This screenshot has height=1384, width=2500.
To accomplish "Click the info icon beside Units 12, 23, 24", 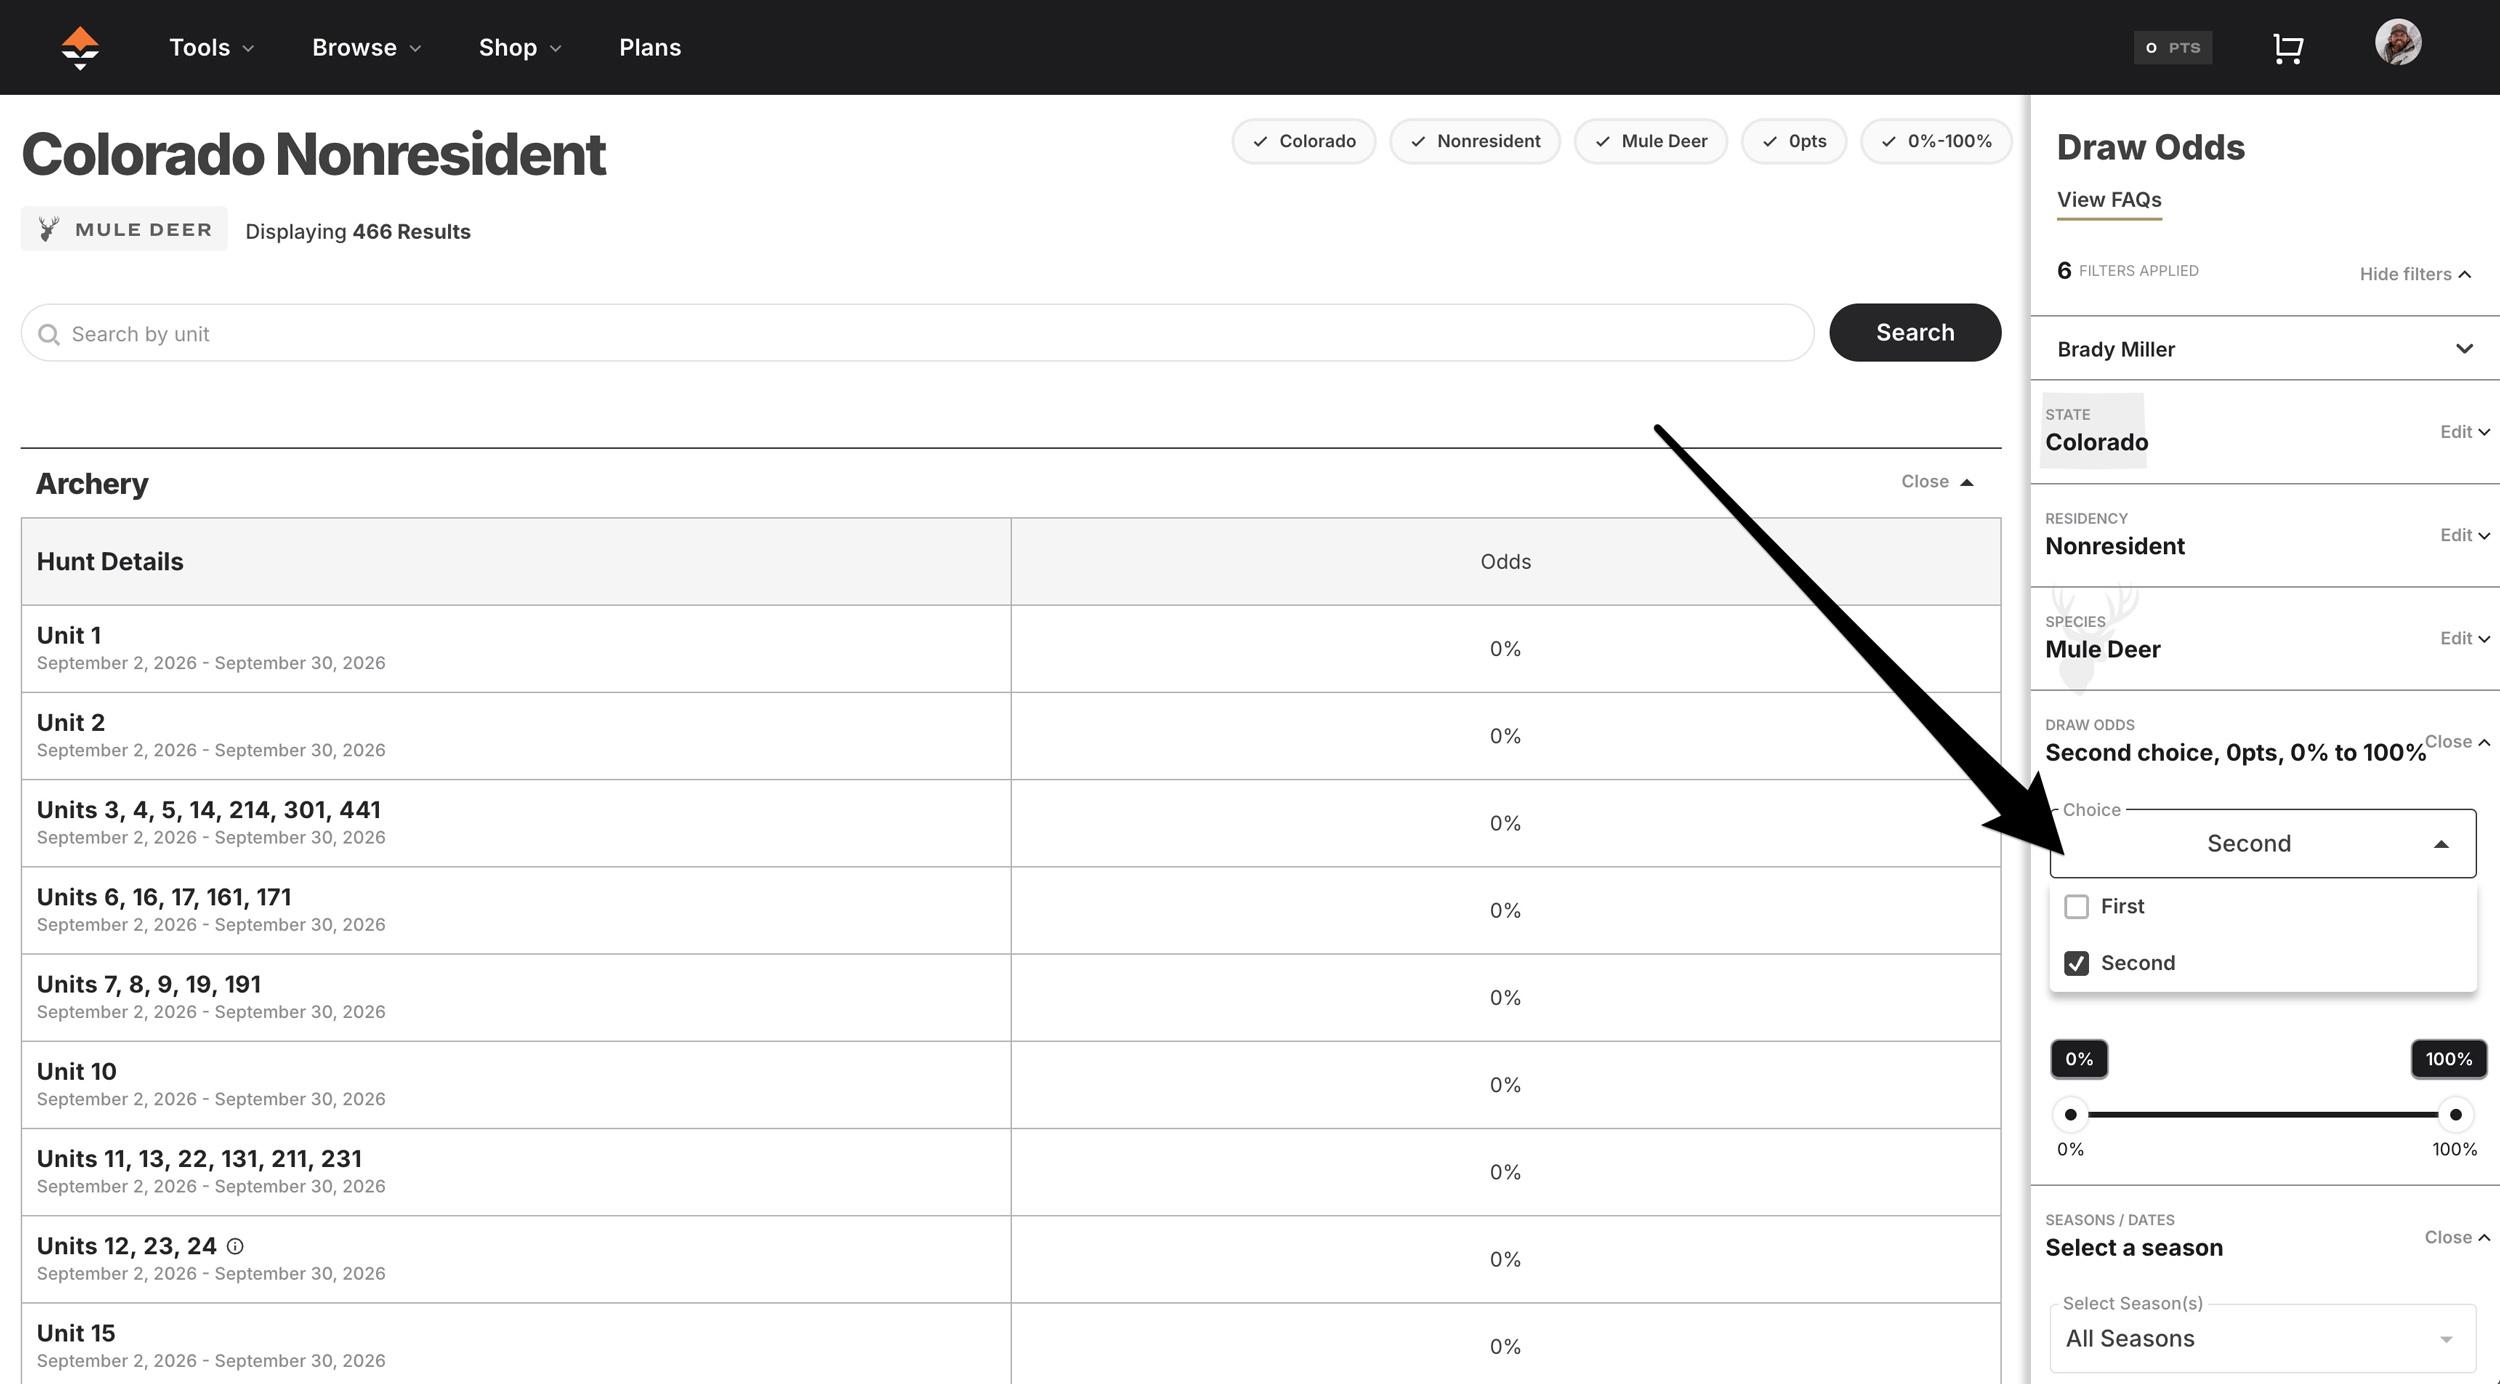I will 235,1246.
